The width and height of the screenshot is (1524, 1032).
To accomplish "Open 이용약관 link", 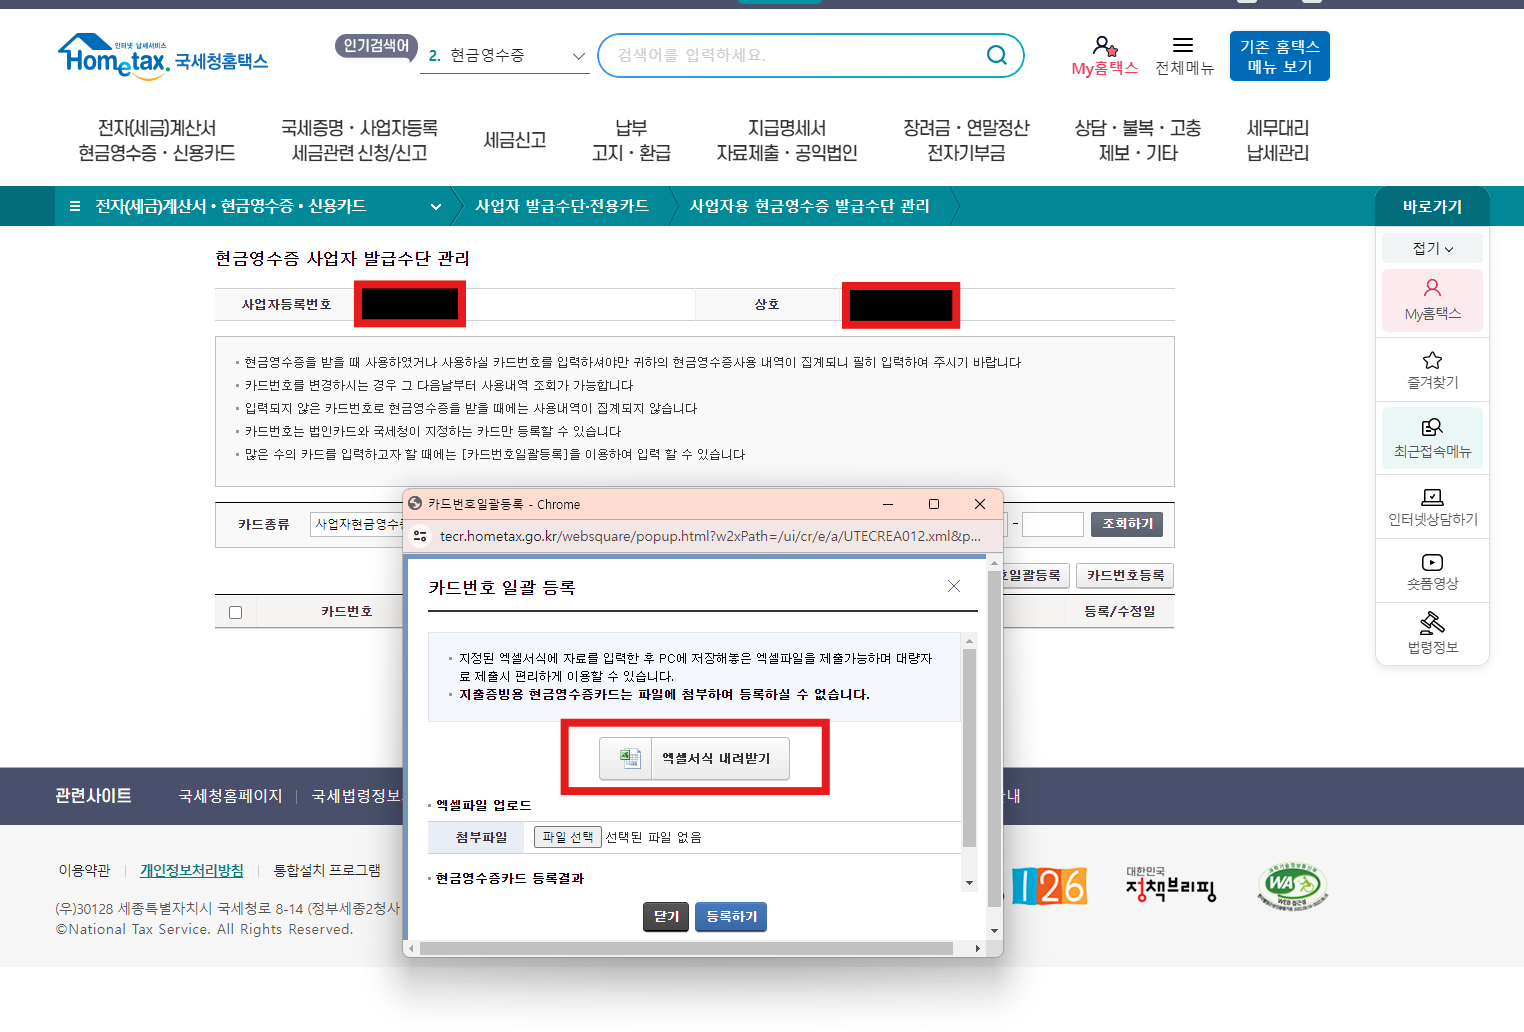I will click(84, 870).
